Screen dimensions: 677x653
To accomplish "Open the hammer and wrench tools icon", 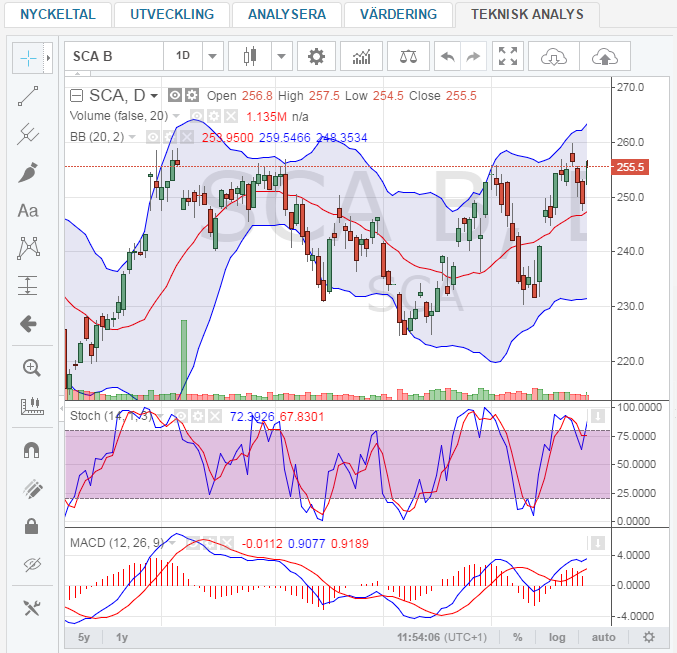I will coord(32,608).
